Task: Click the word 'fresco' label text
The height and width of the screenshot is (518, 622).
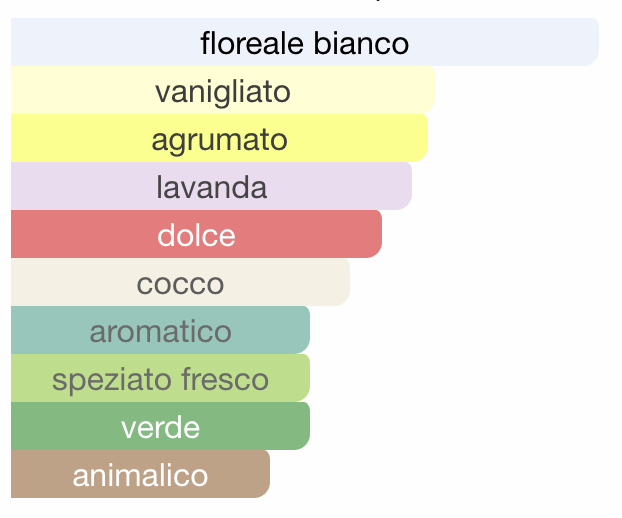Action: point(225,380)
